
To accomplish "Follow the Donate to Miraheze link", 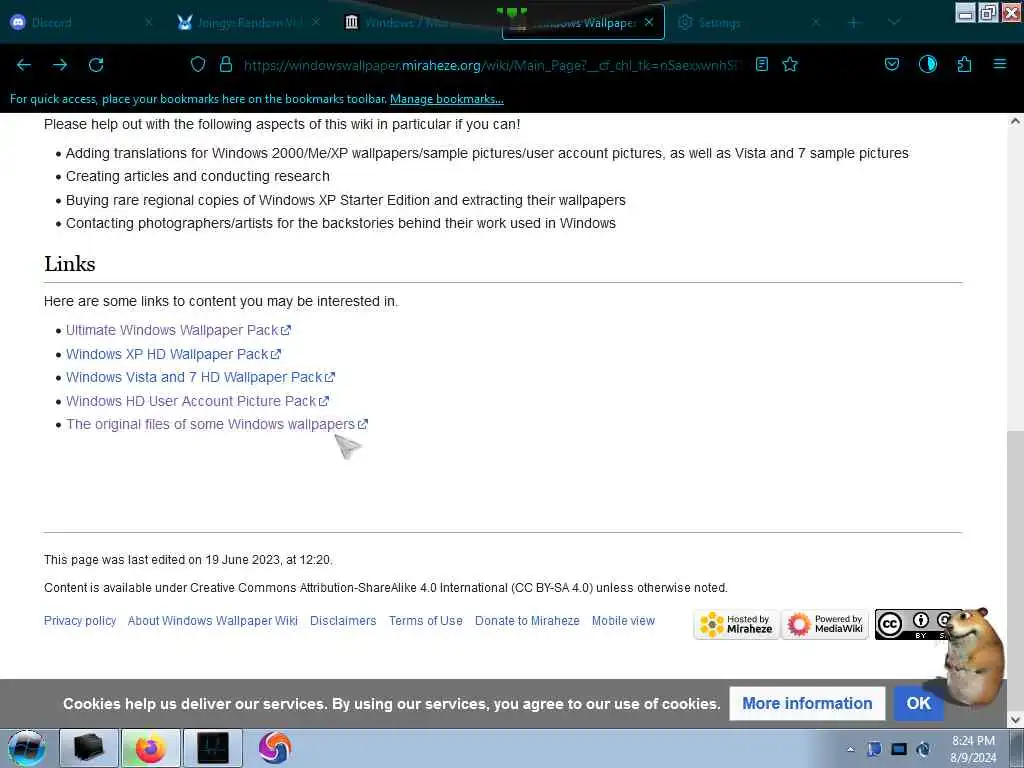I will 527,621.
